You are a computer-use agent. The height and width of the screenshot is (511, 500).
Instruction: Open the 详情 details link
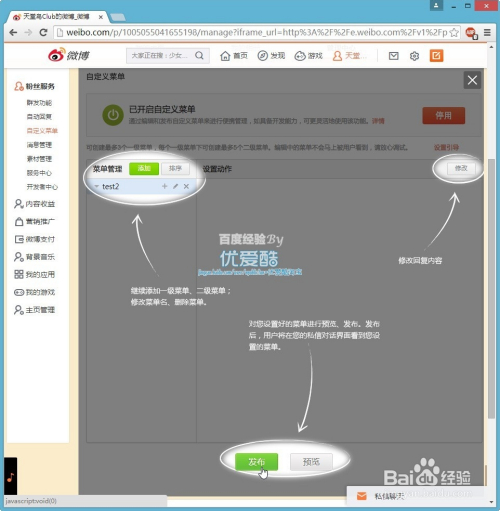378,121
